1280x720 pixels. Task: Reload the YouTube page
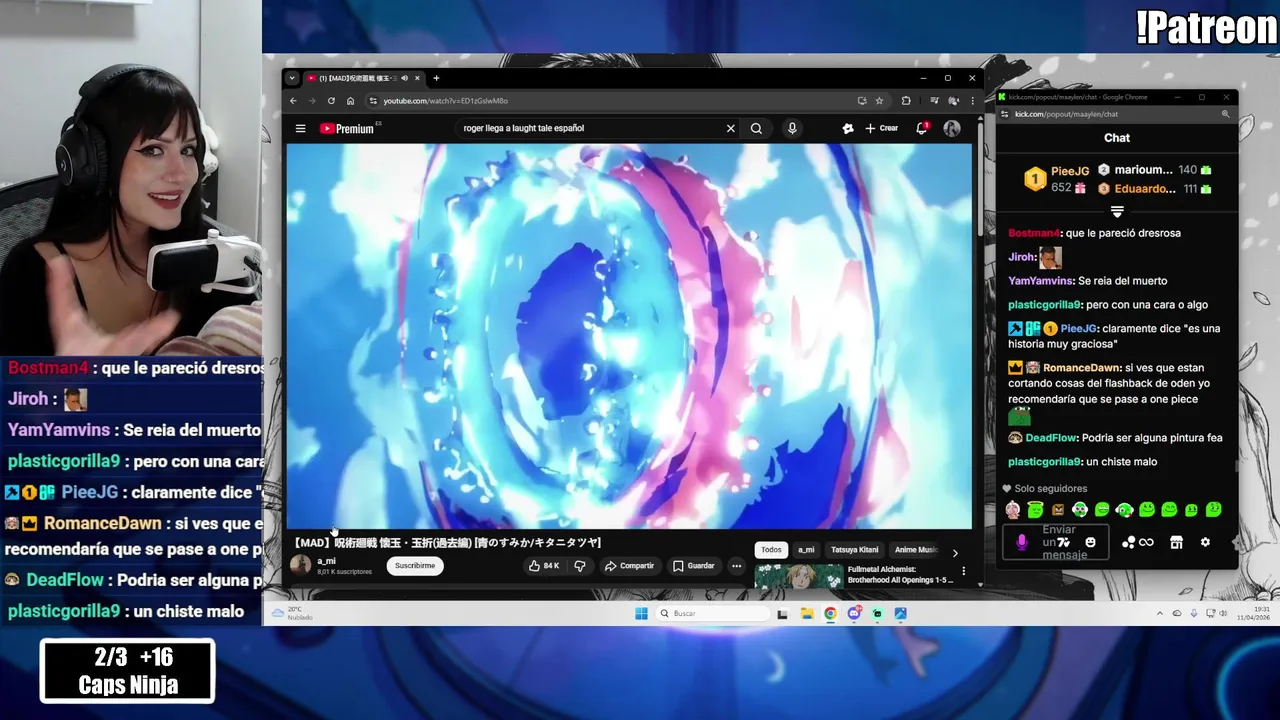point(331,101)
